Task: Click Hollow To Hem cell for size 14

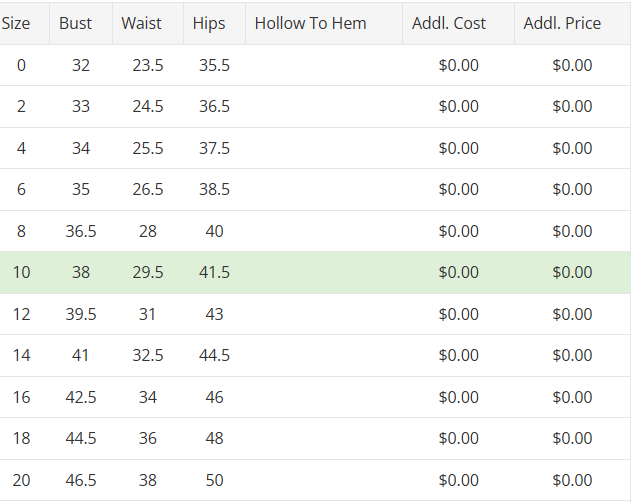Action: [x=324, y=355]
